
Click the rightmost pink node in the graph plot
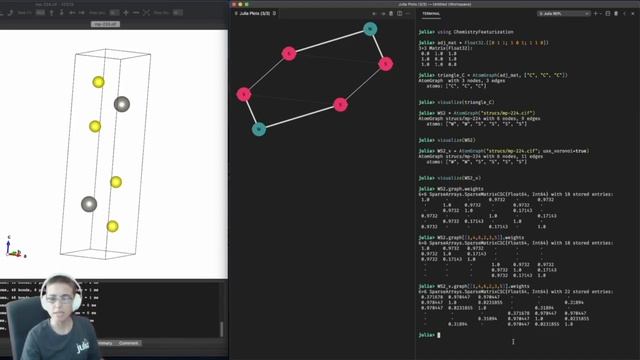coord(386,64)
